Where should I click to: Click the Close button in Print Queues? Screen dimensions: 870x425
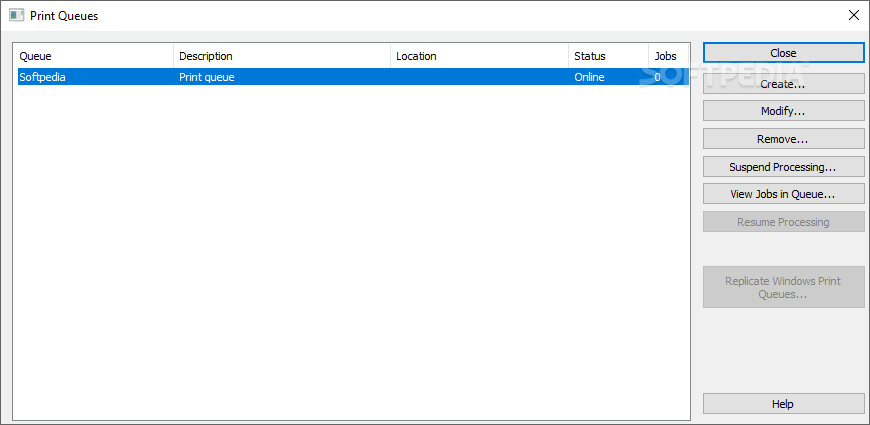[783, 53]
